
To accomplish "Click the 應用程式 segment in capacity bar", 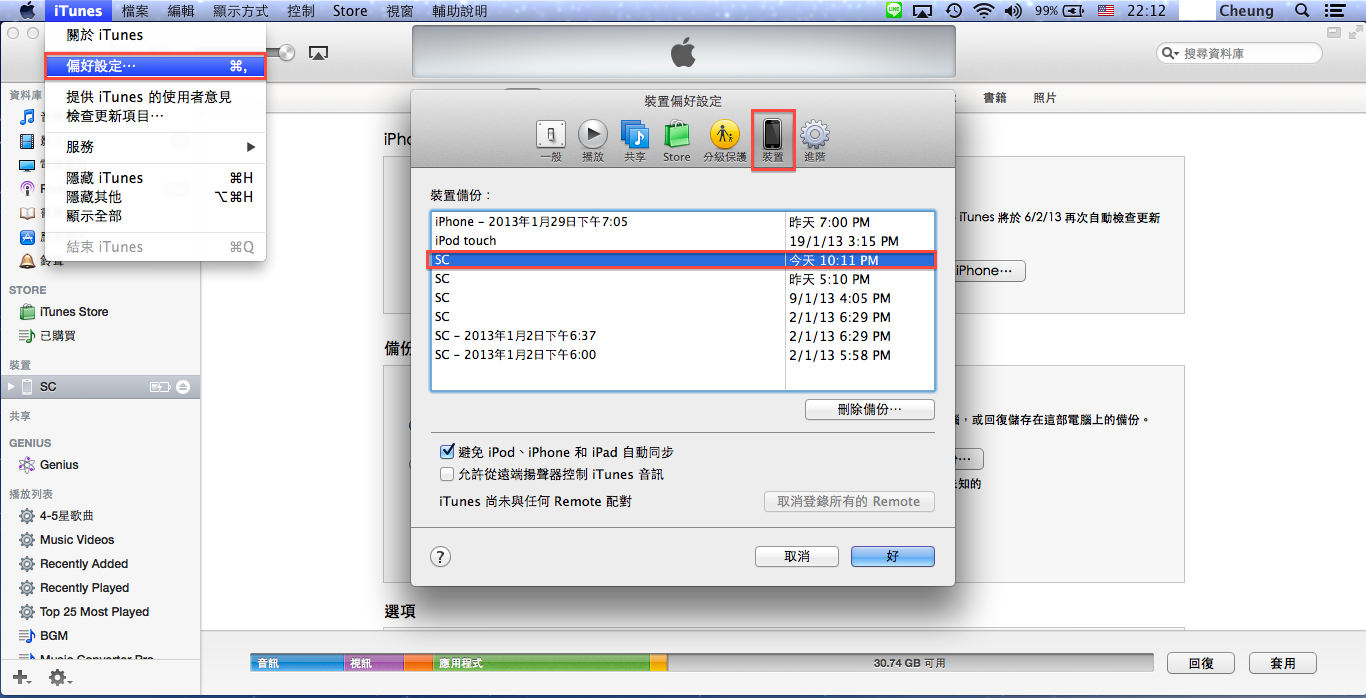I will pos(540,663).
